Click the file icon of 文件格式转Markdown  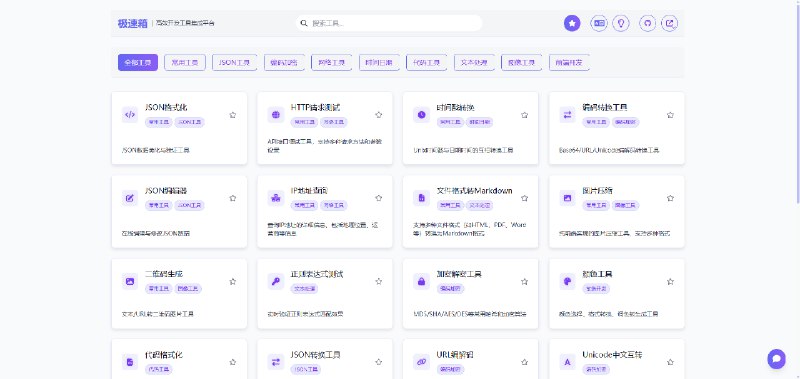coord(421,198)
